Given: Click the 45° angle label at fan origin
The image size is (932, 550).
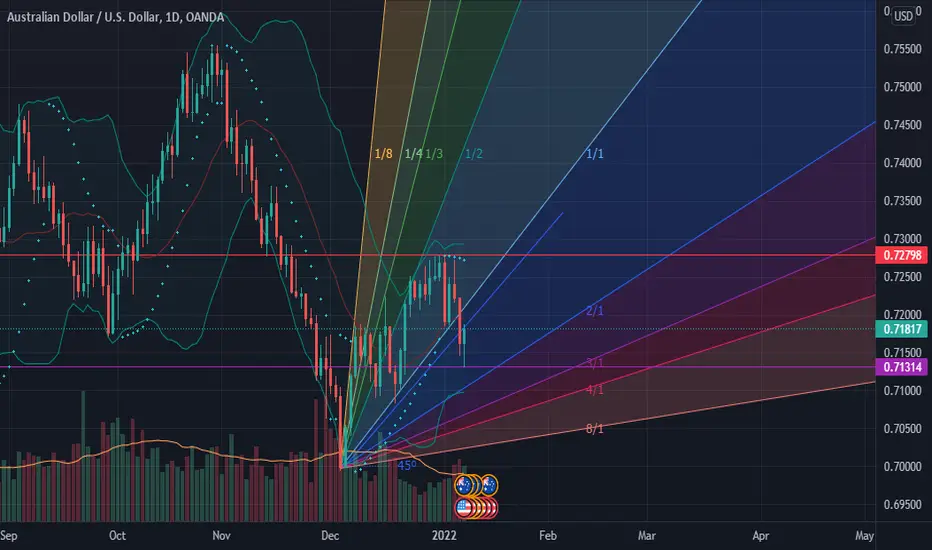Looking at the screenshot, I should coord(407,465).
